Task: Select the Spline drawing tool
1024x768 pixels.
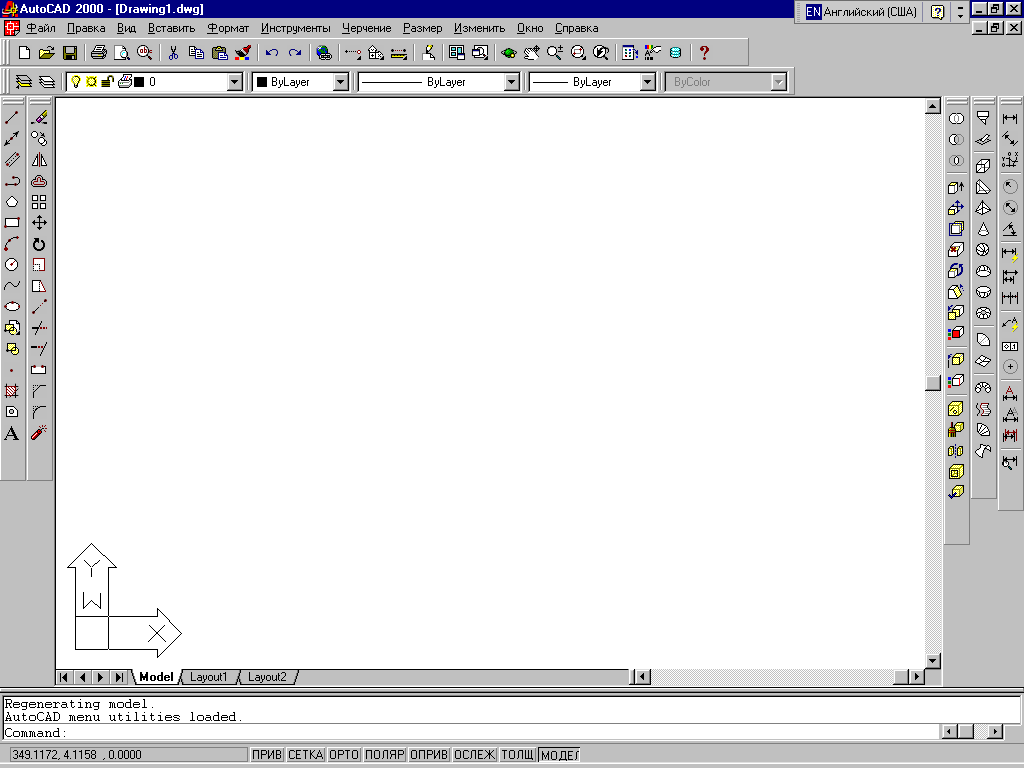Action: pyautogui.click(x=12, y=285)
